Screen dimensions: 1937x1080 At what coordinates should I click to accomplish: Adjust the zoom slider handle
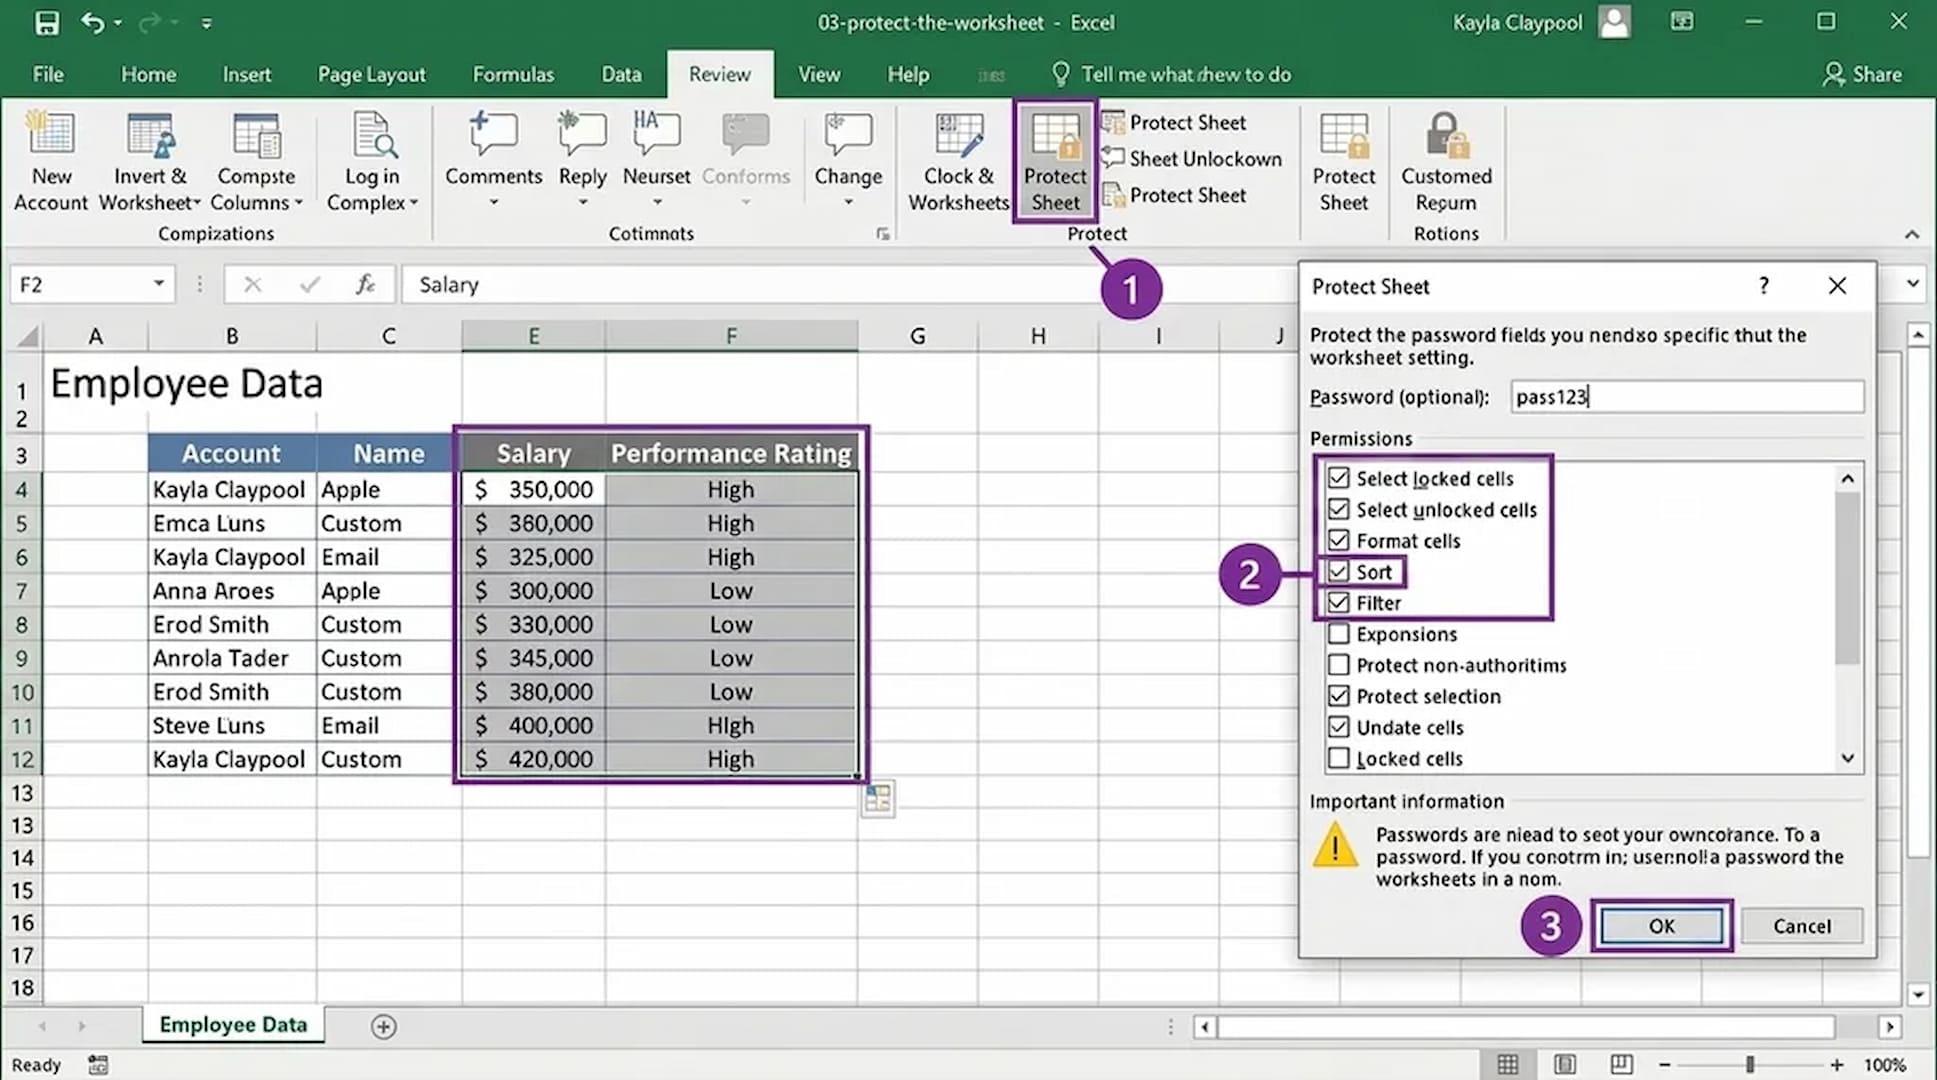[1749, 1065]
